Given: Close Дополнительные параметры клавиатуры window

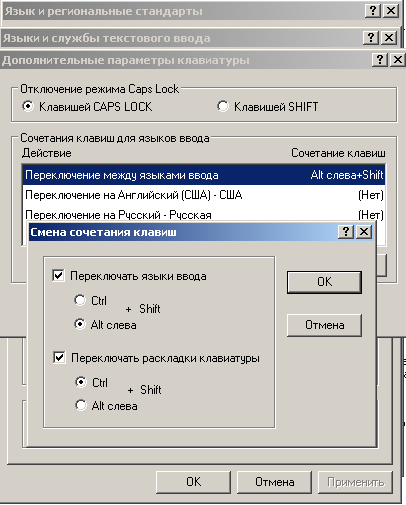Looking at the screenshot, I should (398, 60).
